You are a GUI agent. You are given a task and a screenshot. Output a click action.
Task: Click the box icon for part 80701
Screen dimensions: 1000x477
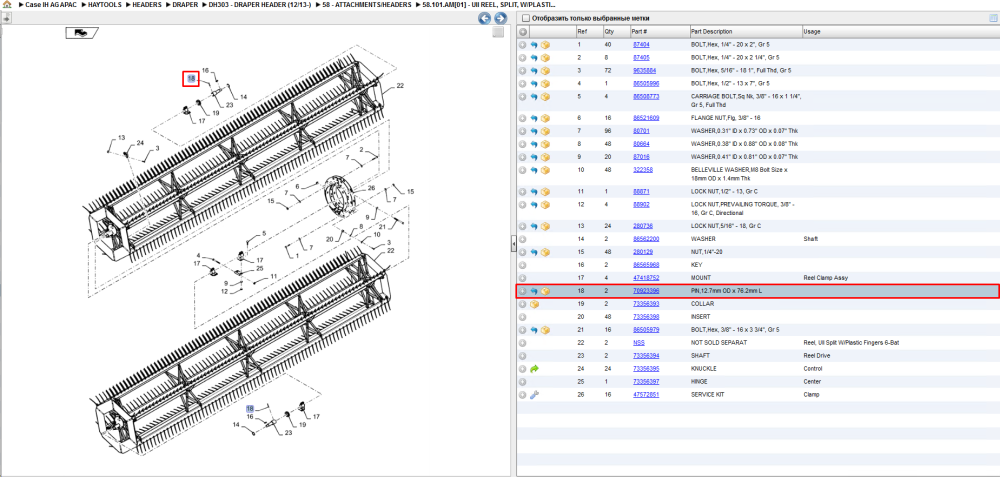coord(545,131)
